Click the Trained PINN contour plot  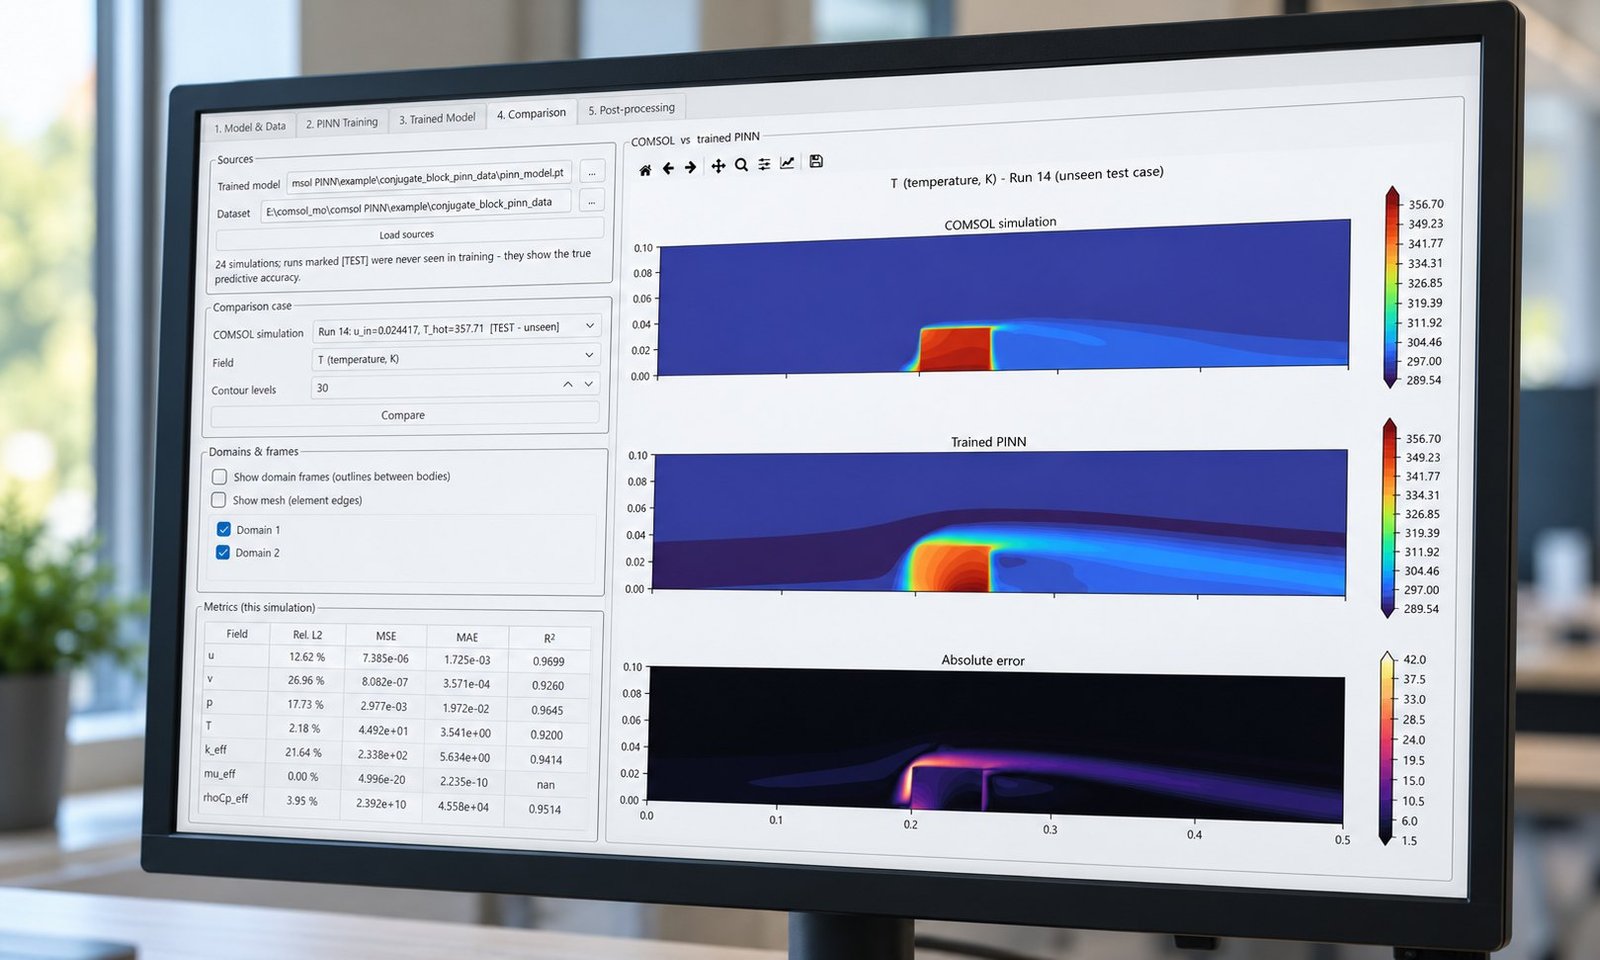(999, 523)
